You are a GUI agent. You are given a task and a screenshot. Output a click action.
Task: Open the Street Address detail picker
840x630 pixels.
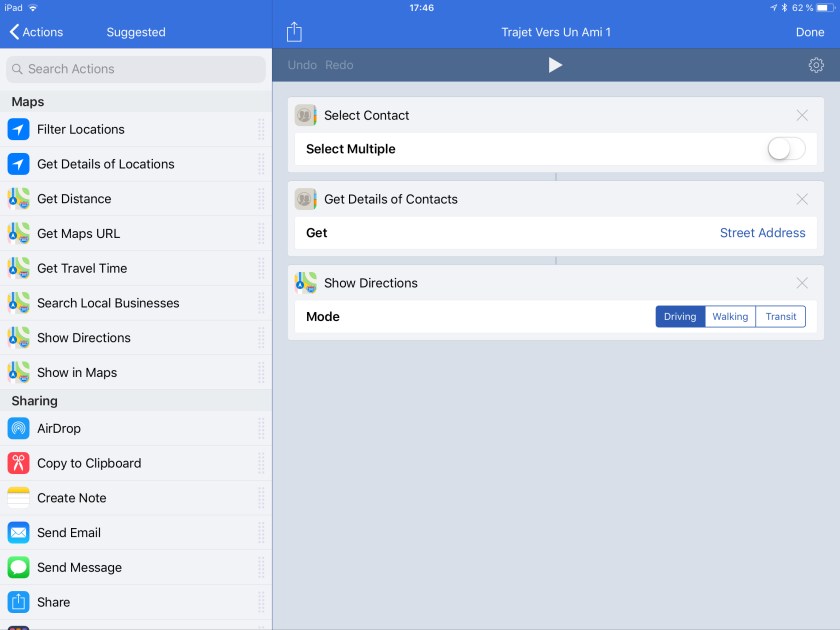(762, 233)
